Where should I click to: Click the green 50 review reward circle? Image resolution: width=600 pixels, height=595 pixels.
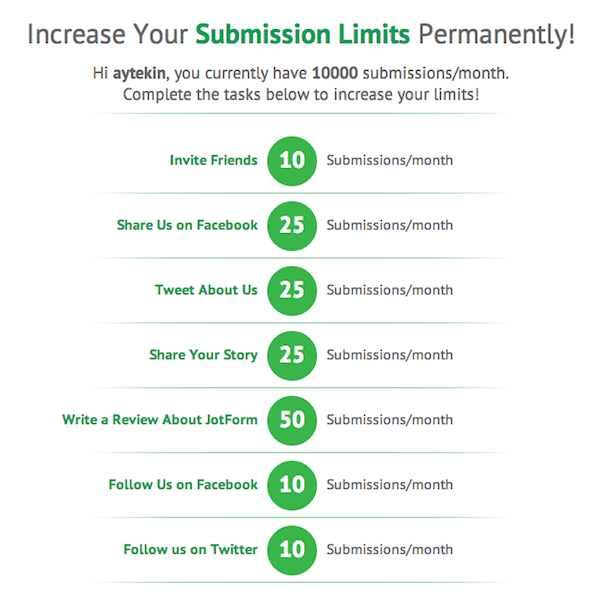pyautogui.click(x=292, y=420)
